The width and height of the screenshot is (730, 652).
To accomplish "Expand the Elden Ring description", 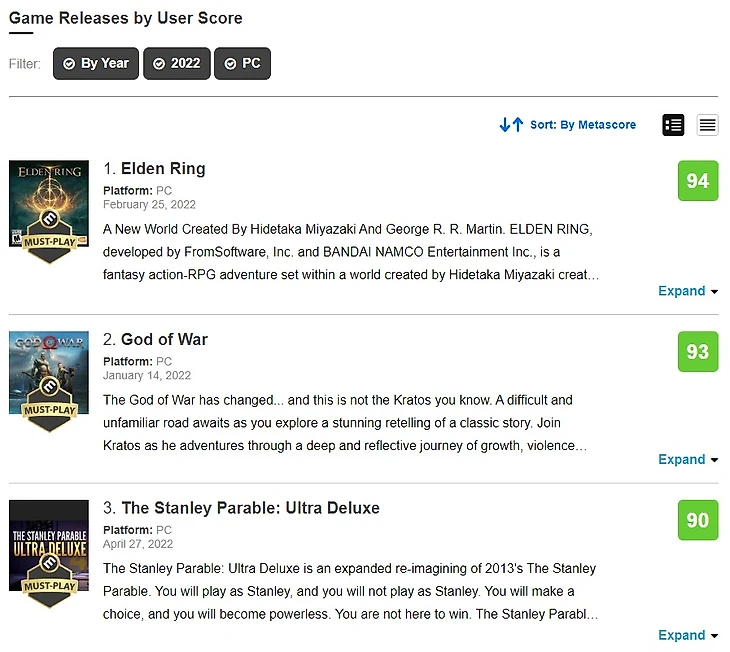I will coord(688,291).
